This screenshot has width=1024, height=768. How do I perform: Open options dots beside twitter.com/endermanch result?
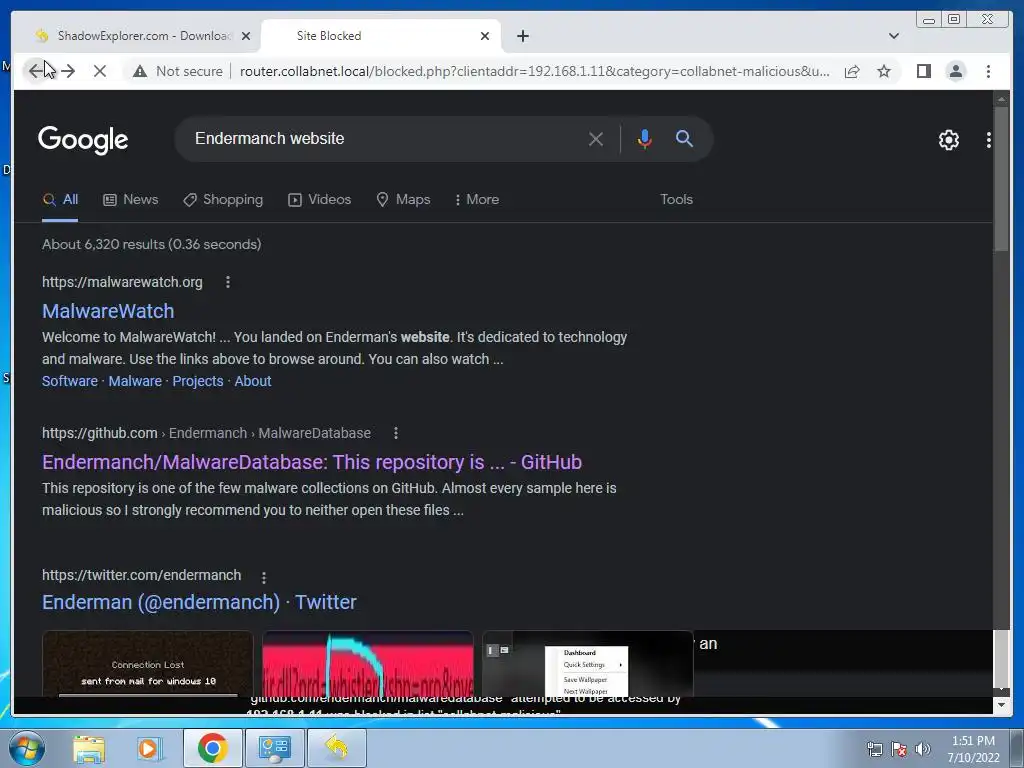(264, 577)
